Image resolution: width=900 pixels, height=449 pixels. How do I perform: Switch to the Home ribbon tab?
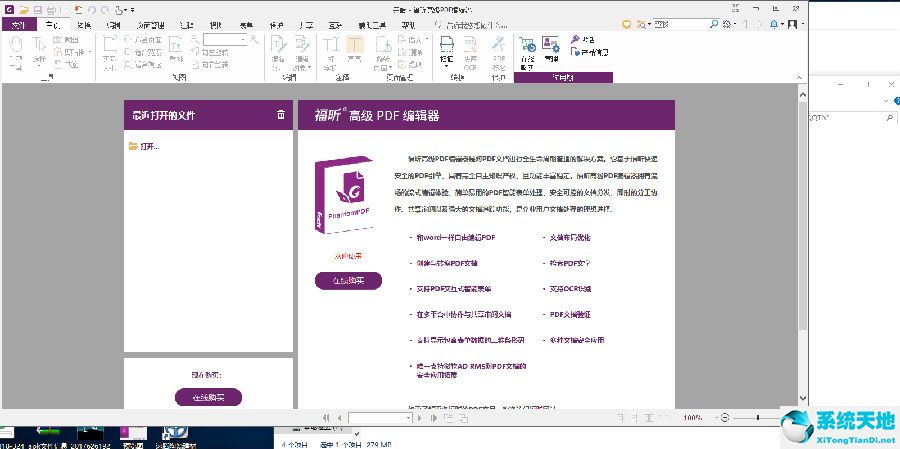pos(53,25)
